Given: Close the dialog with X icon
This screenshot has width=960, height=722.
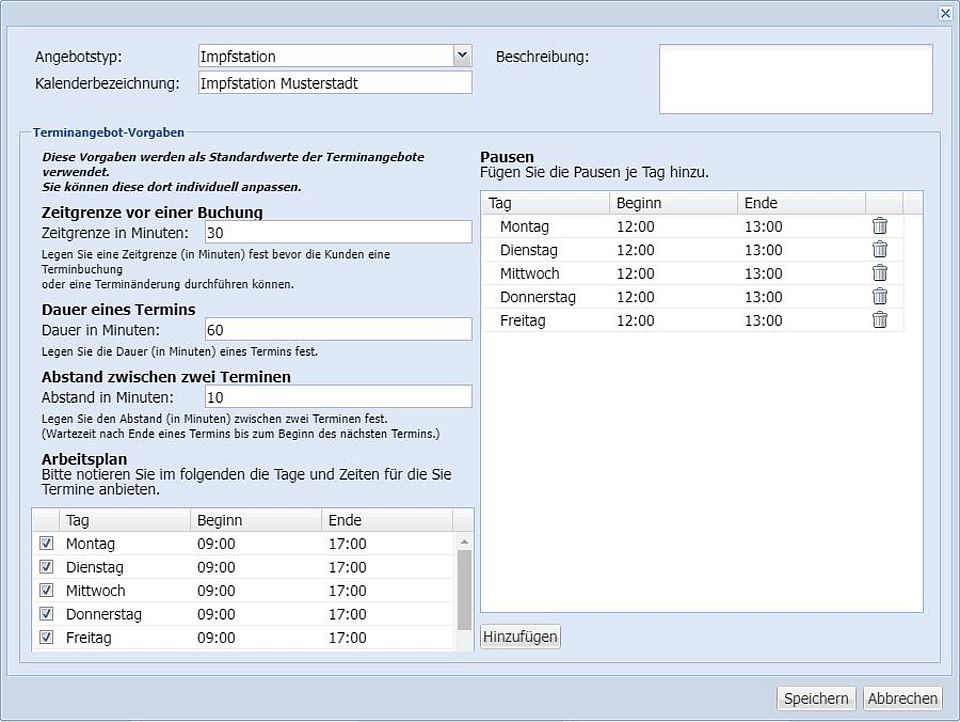Looking at the screenshot, I should (945, 13).
